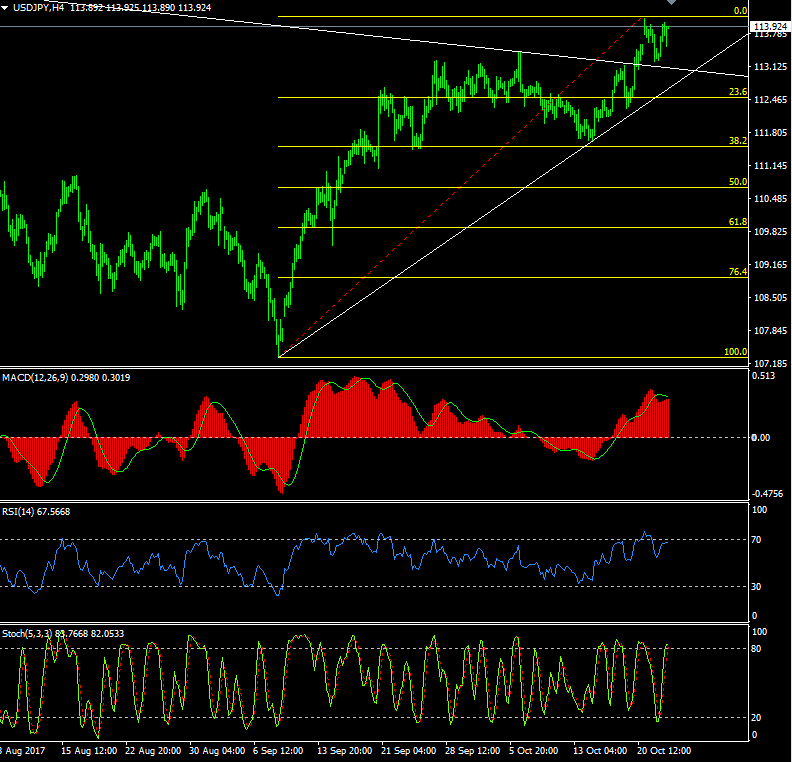The image size is (792, 762).
Task: Click time axis label 15 Aug 12:00
Action: pyautogui.click(x=89, y=750)
